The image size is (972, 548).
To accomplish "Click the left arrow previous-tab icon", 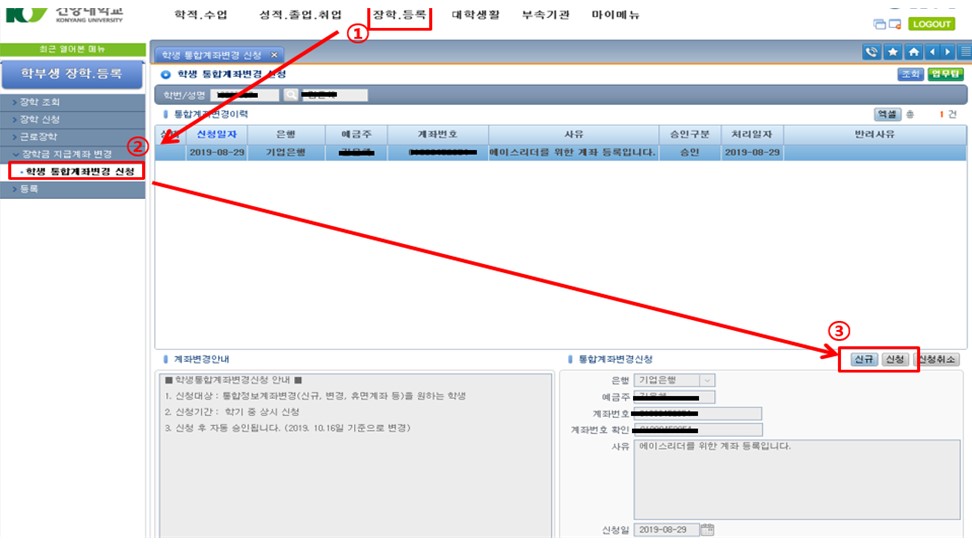I will coord(932,53).
